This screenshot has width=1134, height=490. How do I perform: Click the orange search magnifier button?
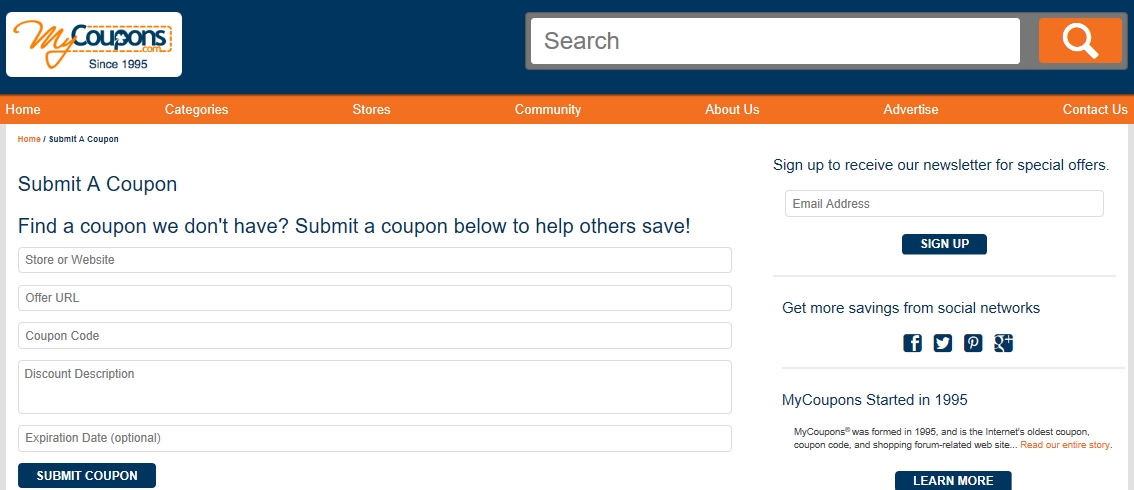pos(1080,40)
